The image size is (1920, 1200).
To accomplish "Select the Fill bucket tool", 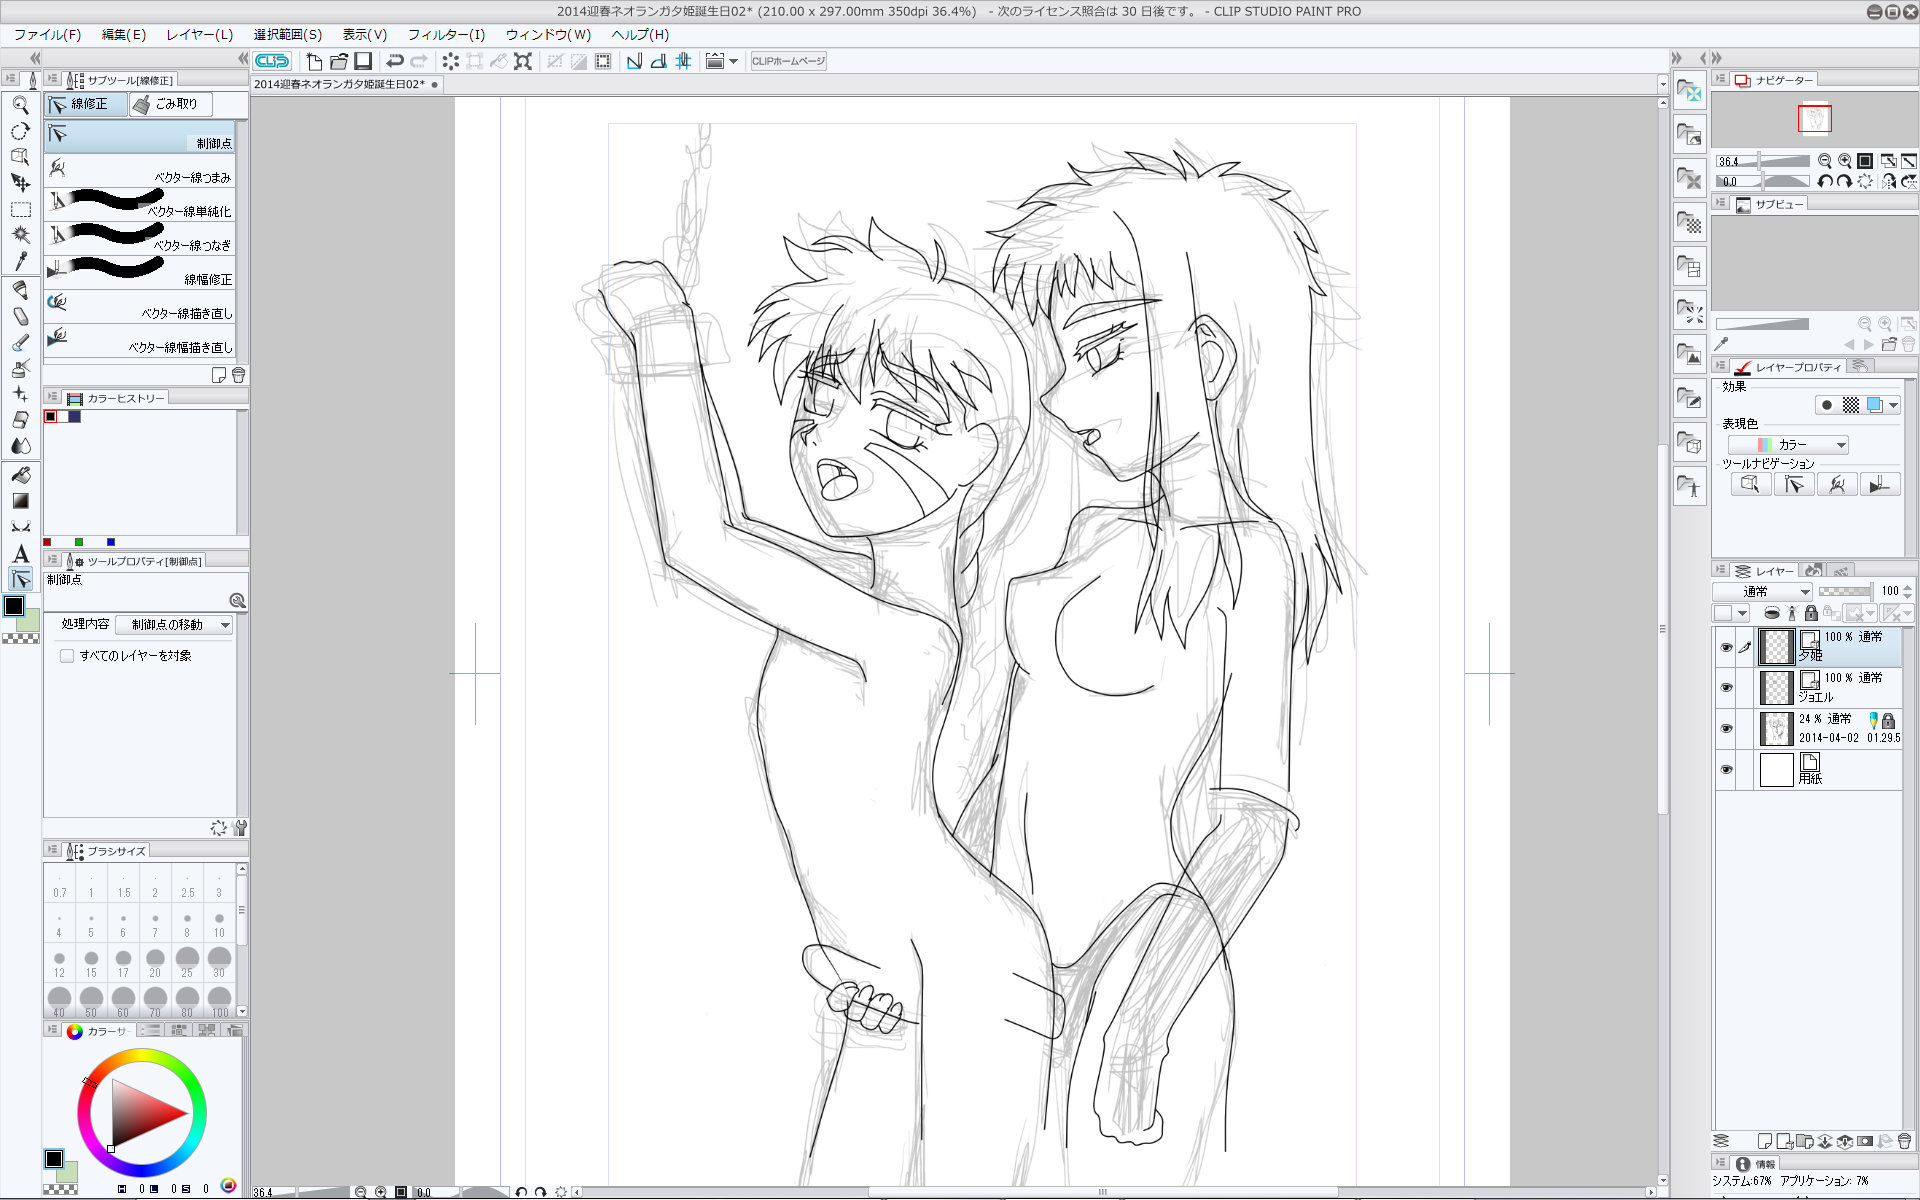I will point(20,475).
